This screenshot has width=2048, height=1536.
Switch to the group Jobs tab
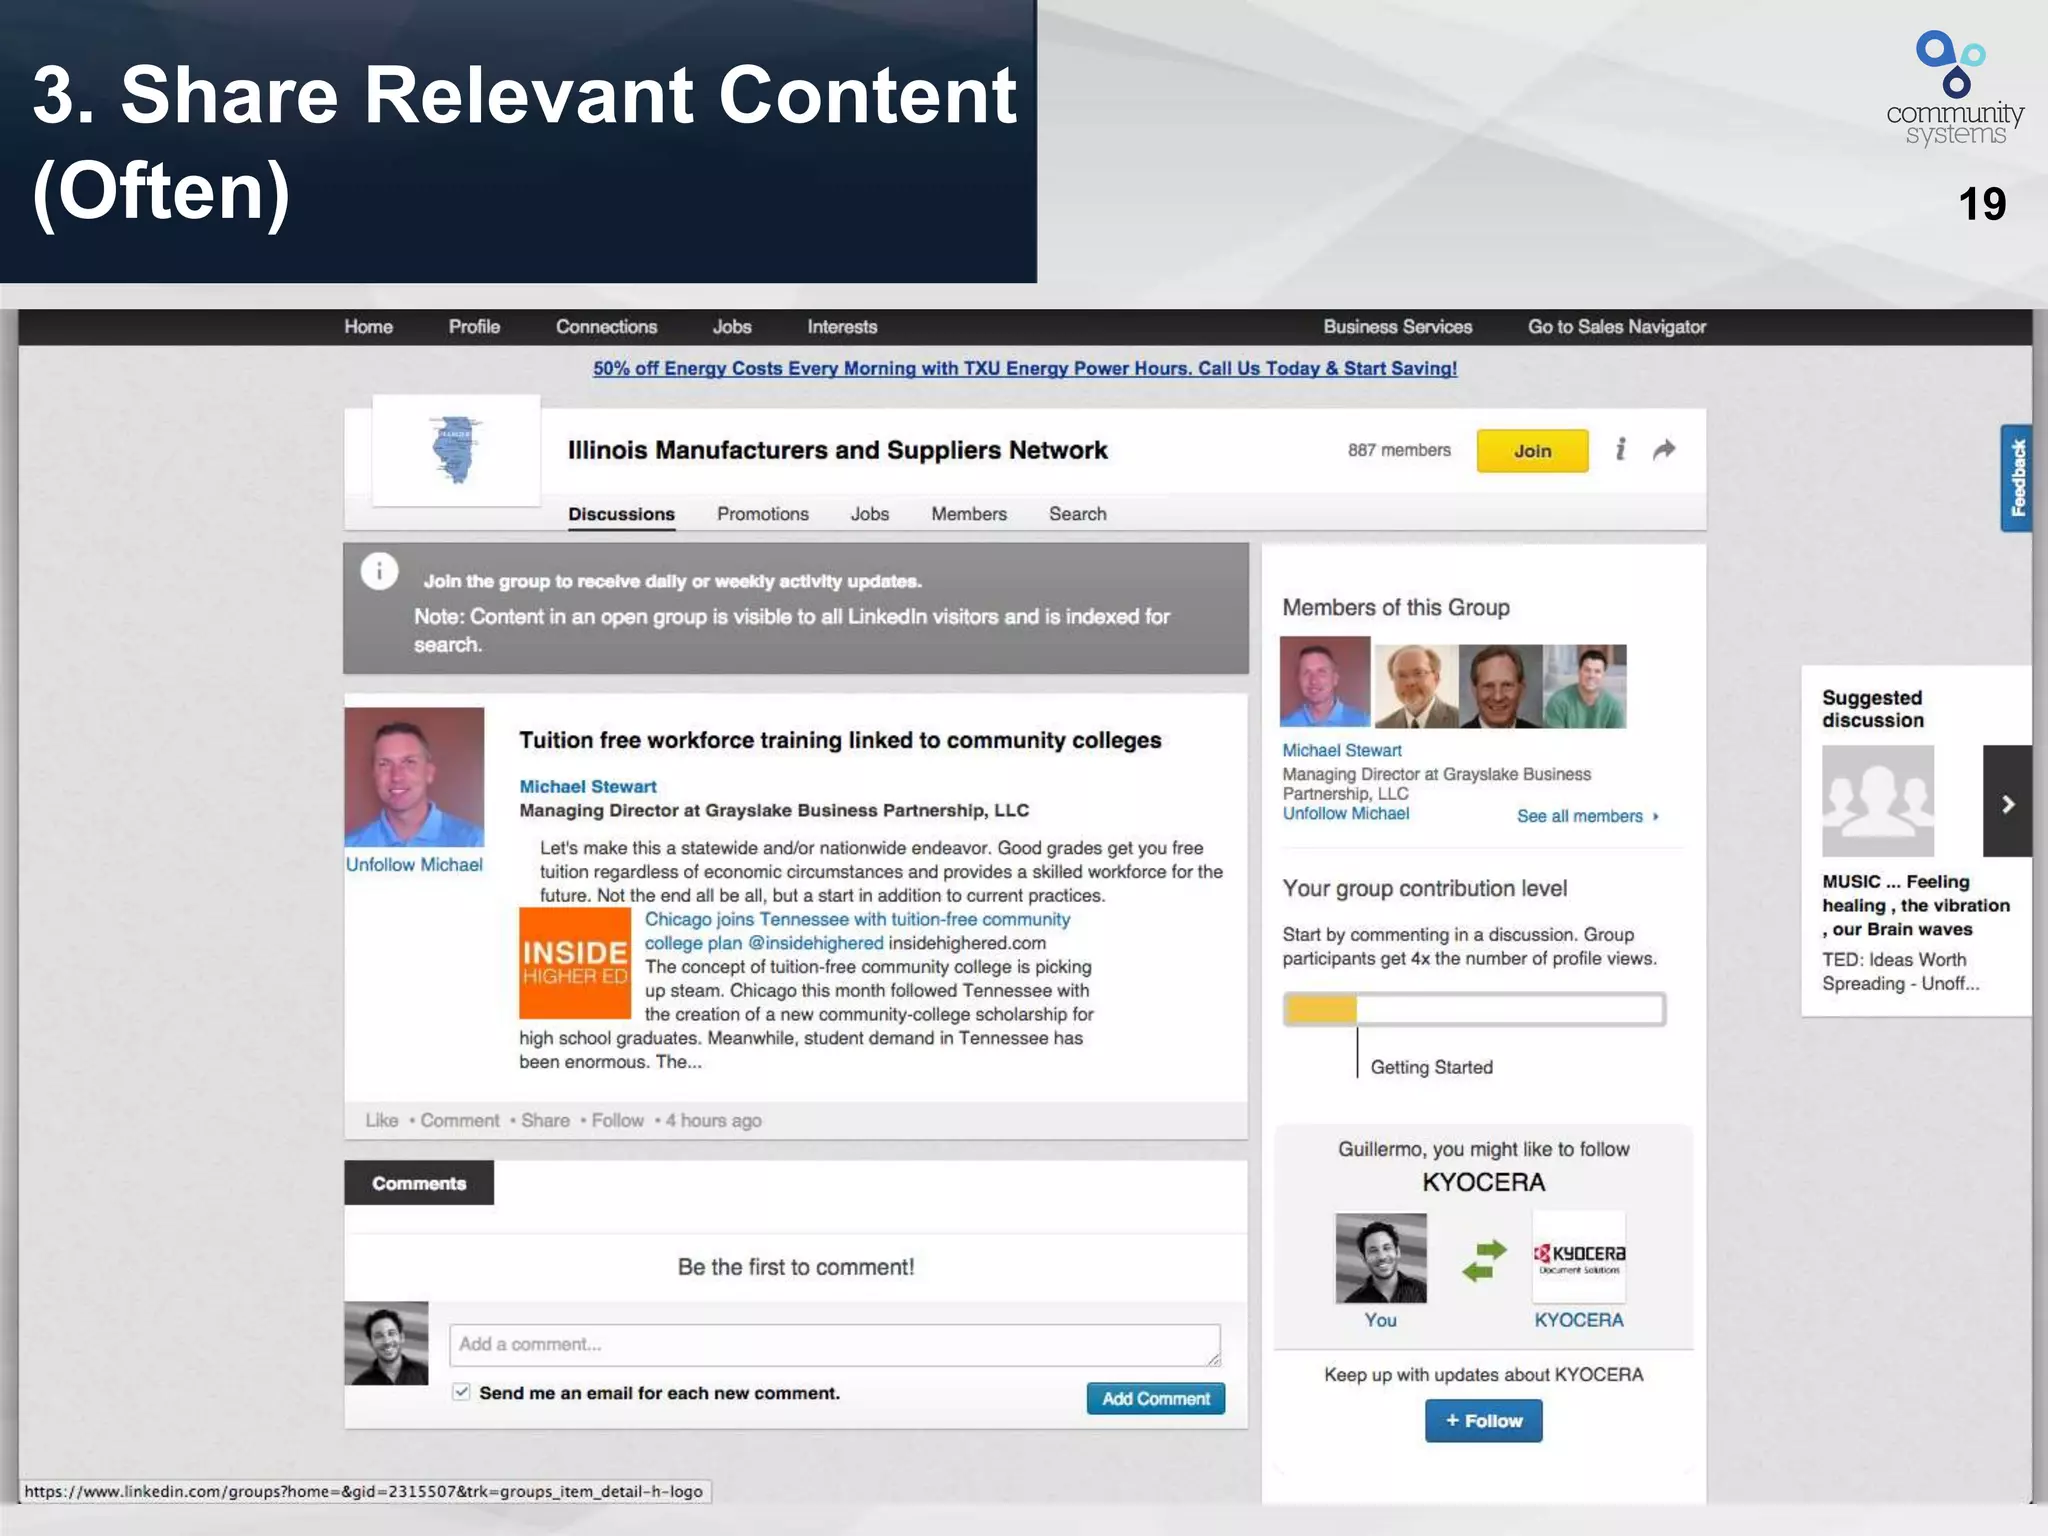click(869, 514)
